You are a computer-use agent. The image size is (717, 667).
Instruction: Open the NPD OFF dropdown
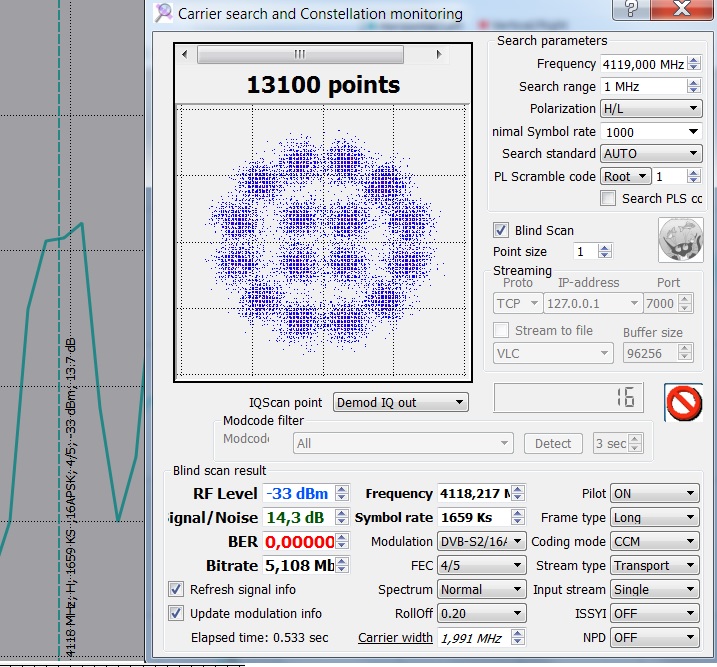pyautogui.click(x=655, y=637)
